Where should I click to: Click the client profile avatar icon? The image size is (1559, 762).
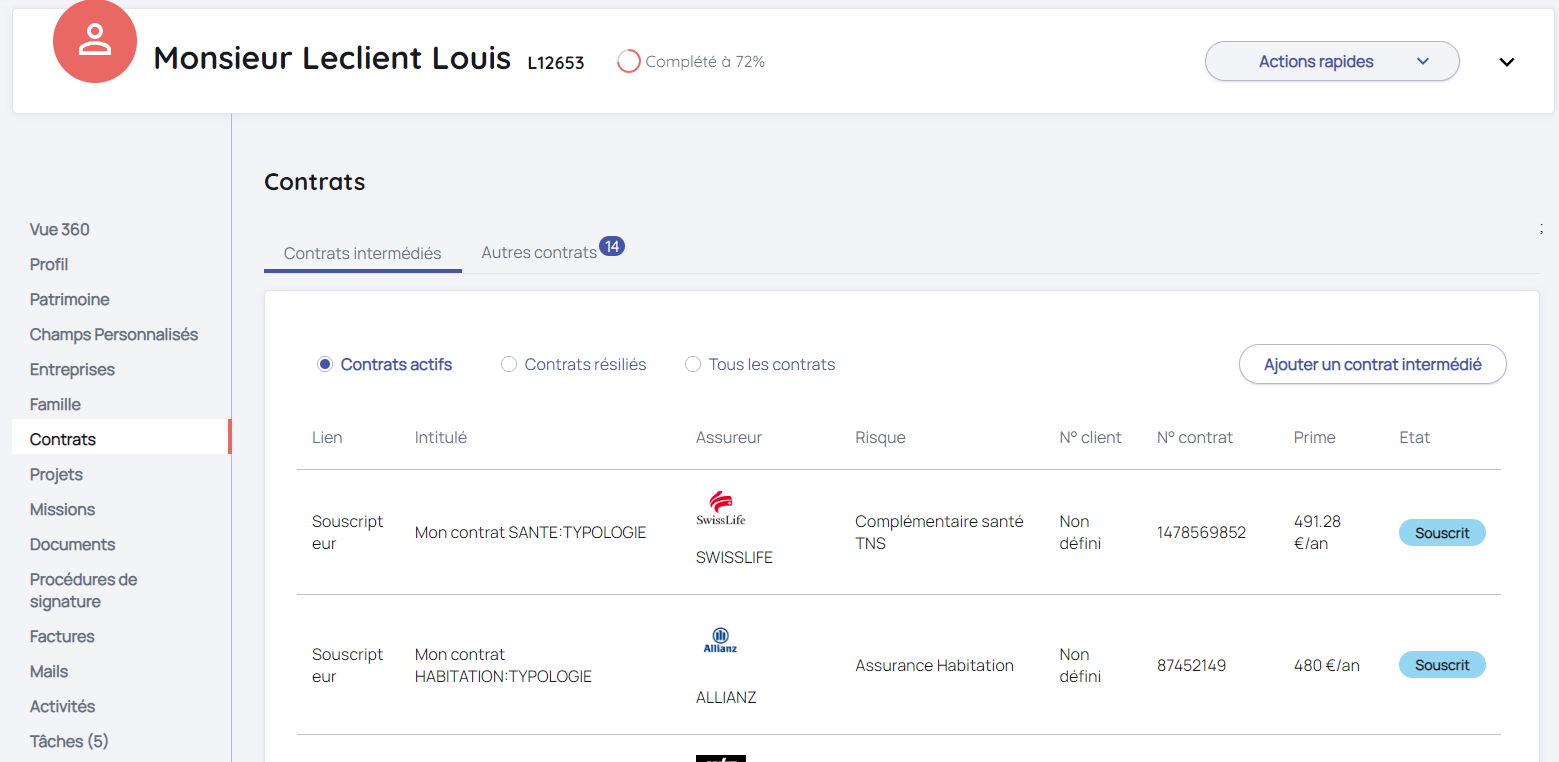(94, 42)
